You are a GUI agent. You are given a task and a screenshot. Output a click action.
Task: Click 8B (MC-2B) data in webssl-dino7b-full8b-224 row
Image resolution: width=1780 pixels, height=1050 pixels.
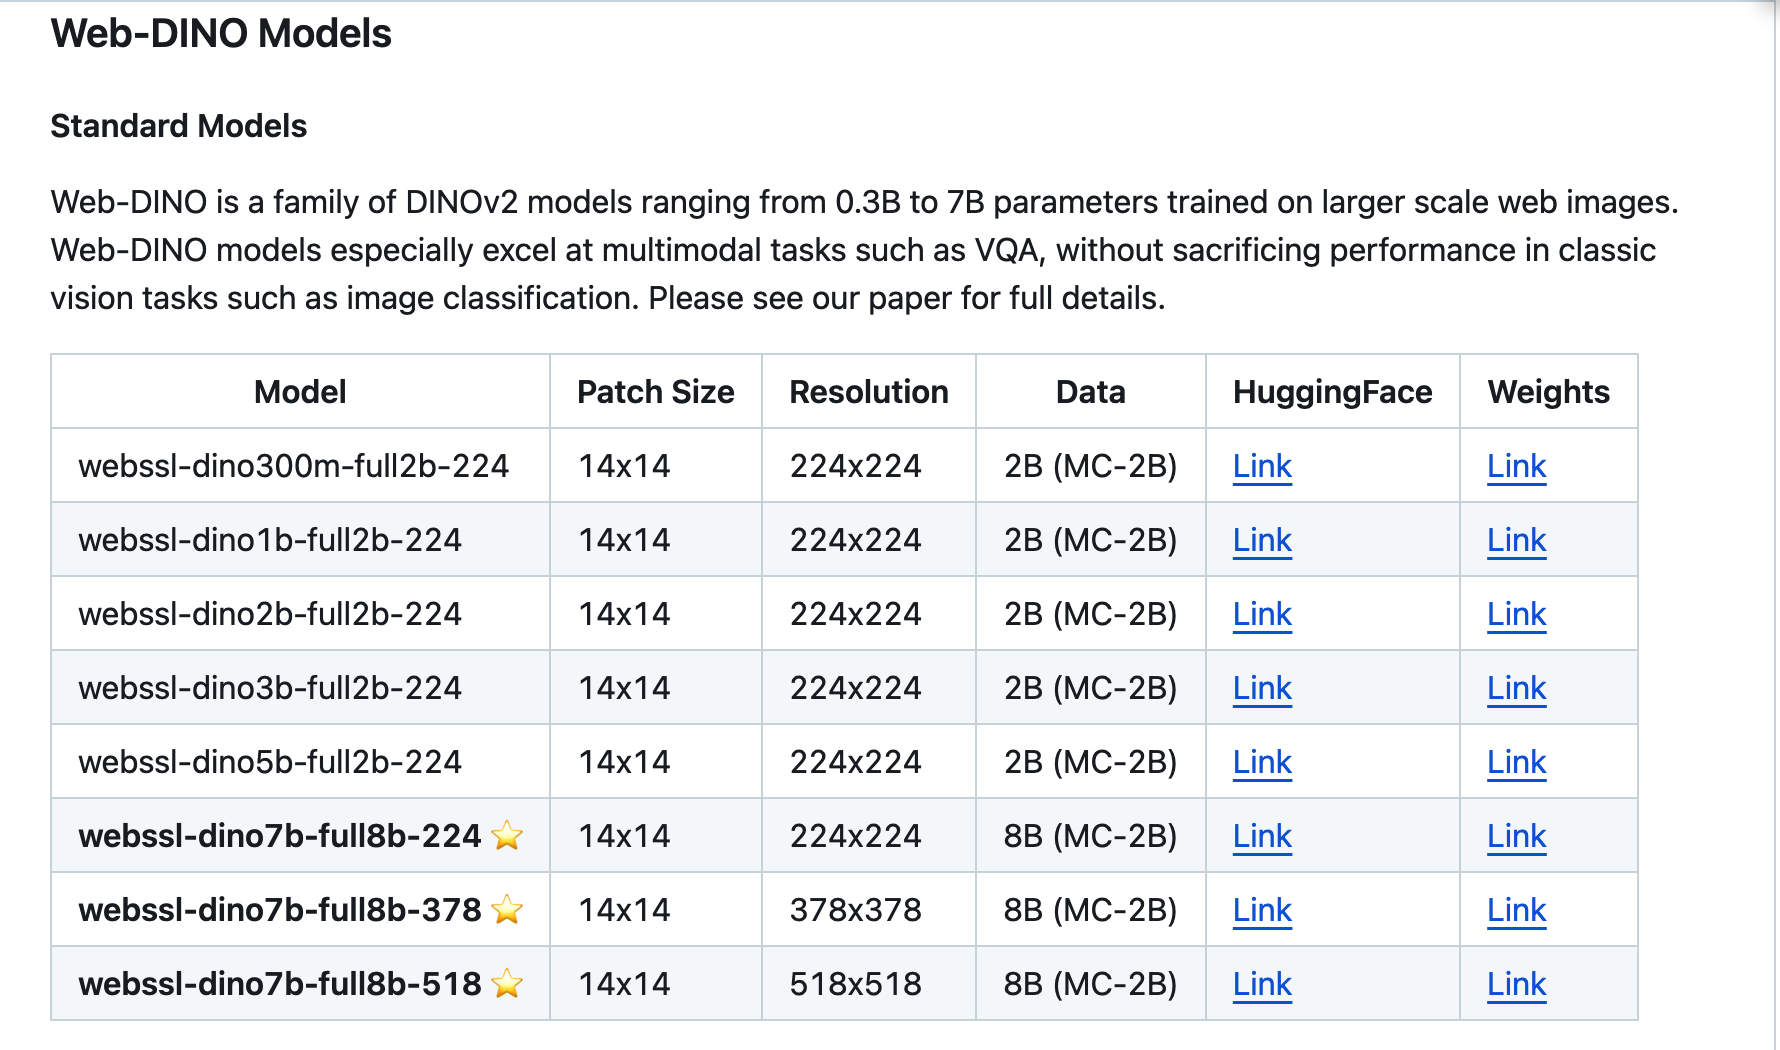point(1091,836)
